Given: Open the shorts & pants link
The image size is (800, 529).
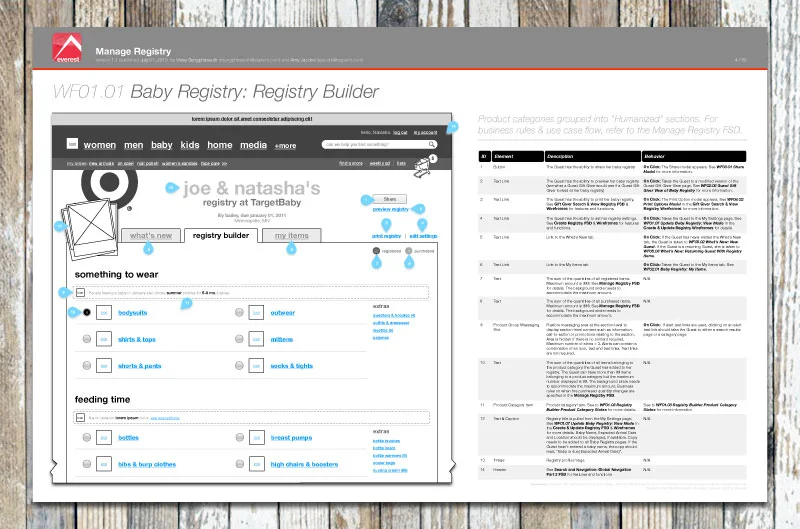Looking at the screenshot, I should [139, 366].
